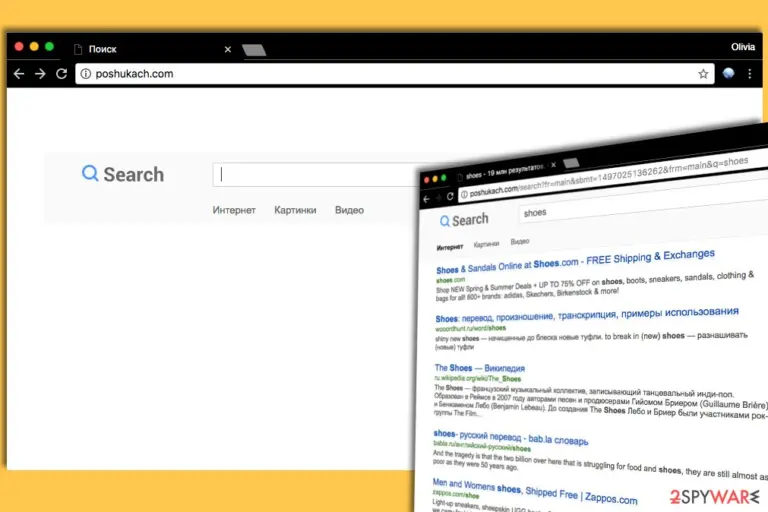768x512 pixels.
Task: Open the Olivia profile button
Action: click(743, 47)
